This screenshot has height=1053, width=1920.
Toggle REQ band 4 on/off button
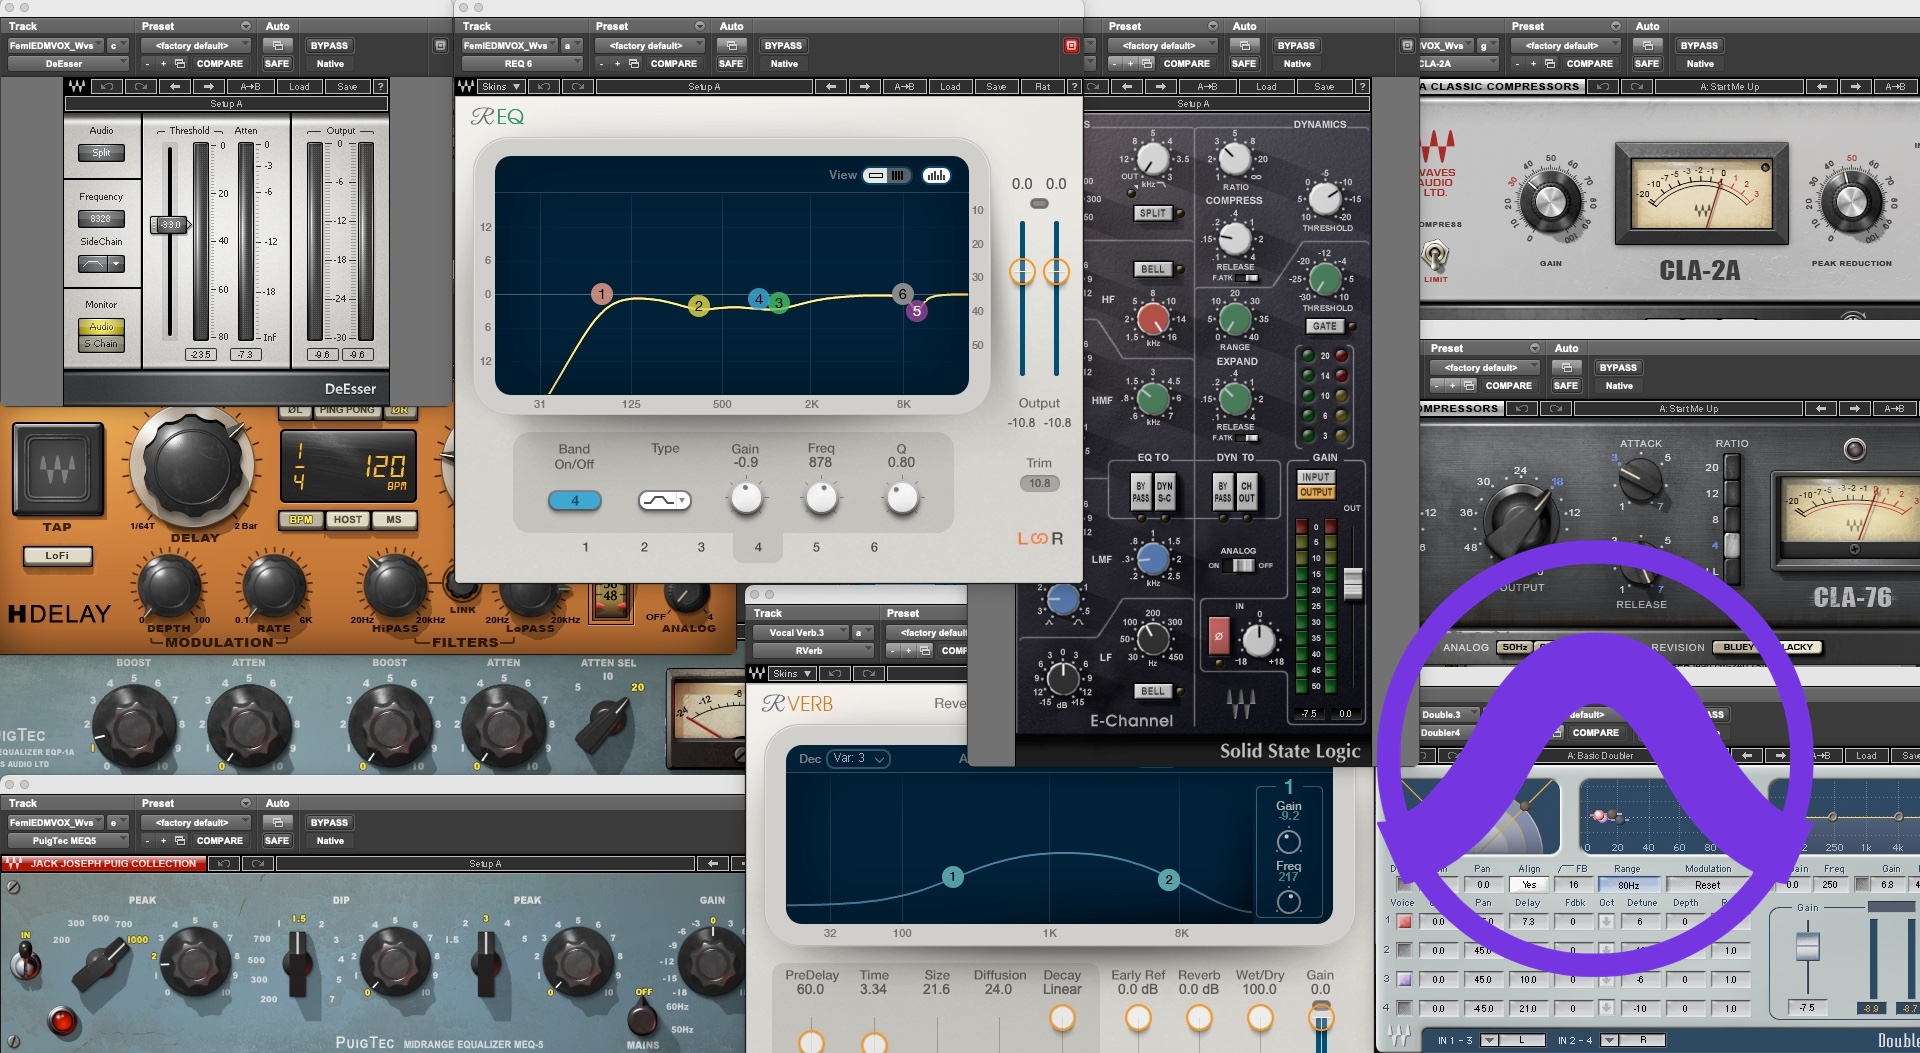pyautogui.click(x=574, y=500)
